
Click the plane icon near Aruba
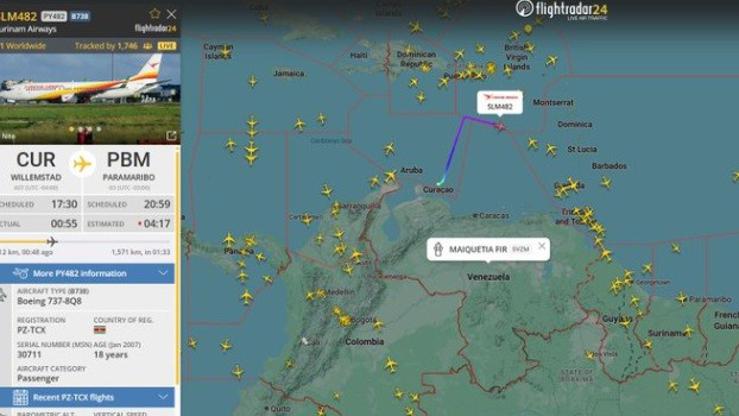tap(390, 176)
